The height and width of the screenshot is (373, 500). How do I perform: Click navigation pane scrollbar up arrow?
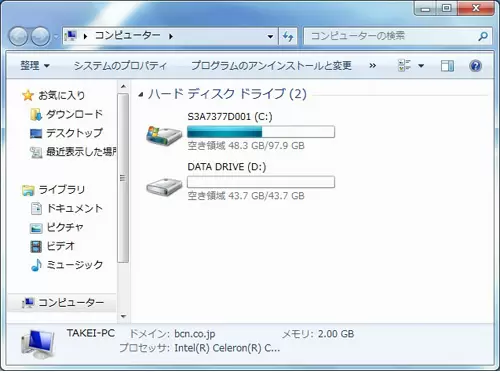(x=123, y=87)
